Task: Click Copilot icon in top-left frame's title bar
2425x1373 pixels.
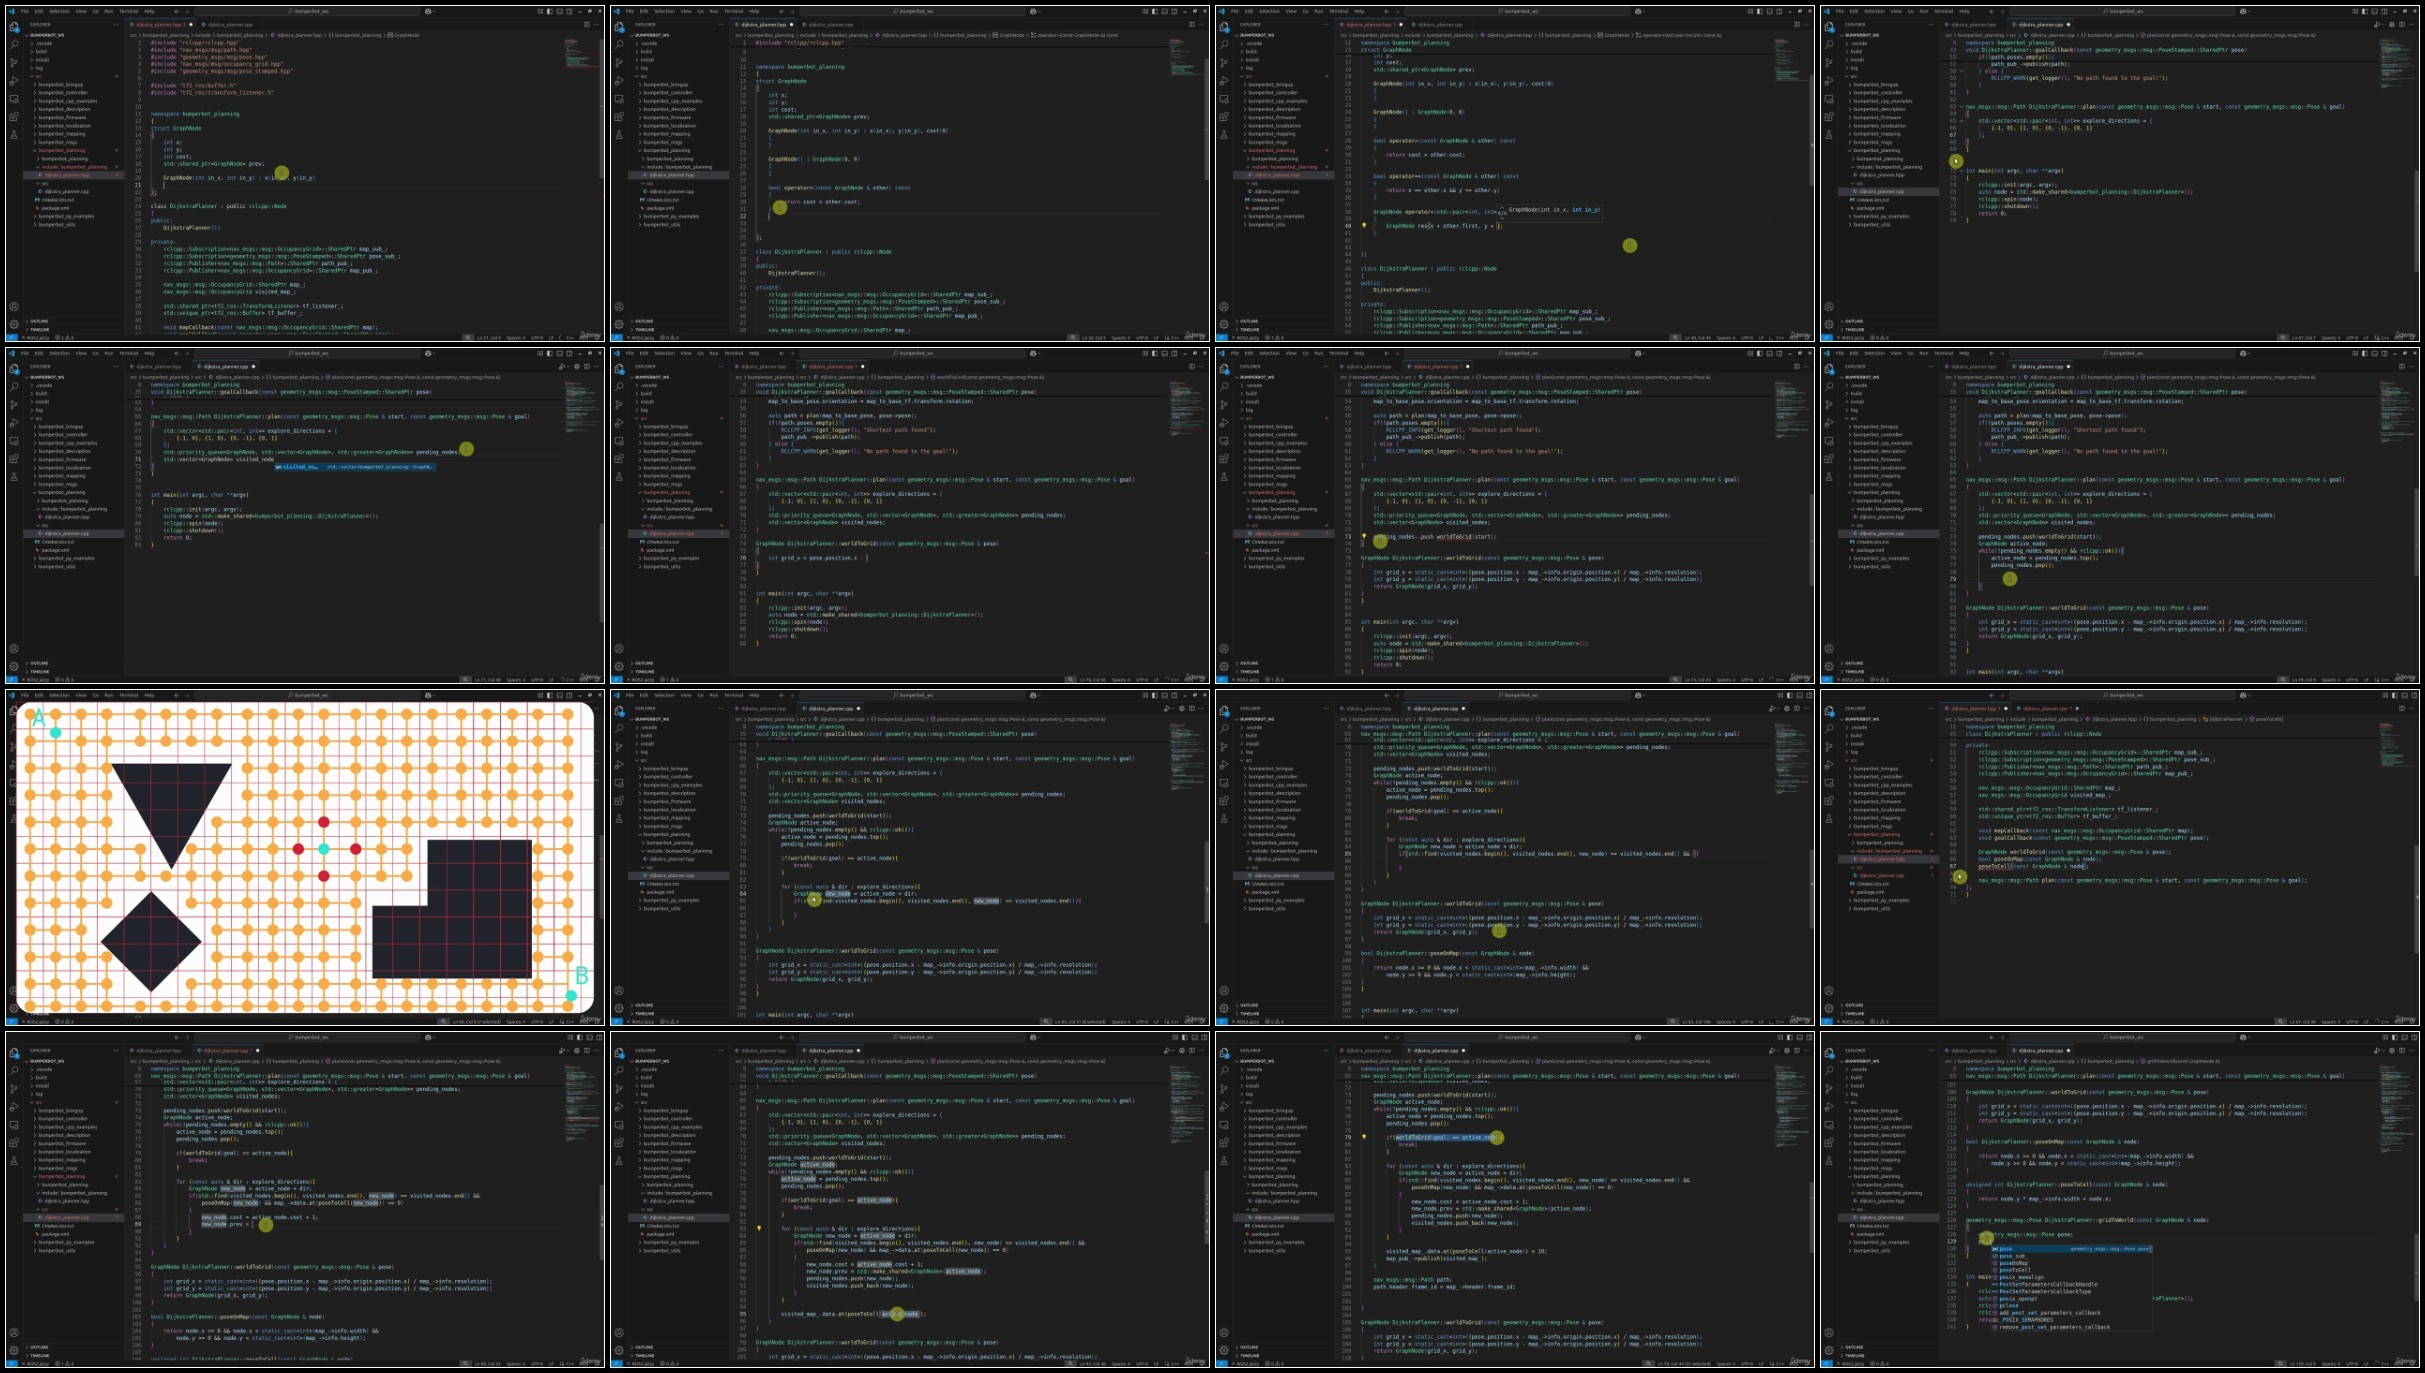Action: [x=428, y=11]
